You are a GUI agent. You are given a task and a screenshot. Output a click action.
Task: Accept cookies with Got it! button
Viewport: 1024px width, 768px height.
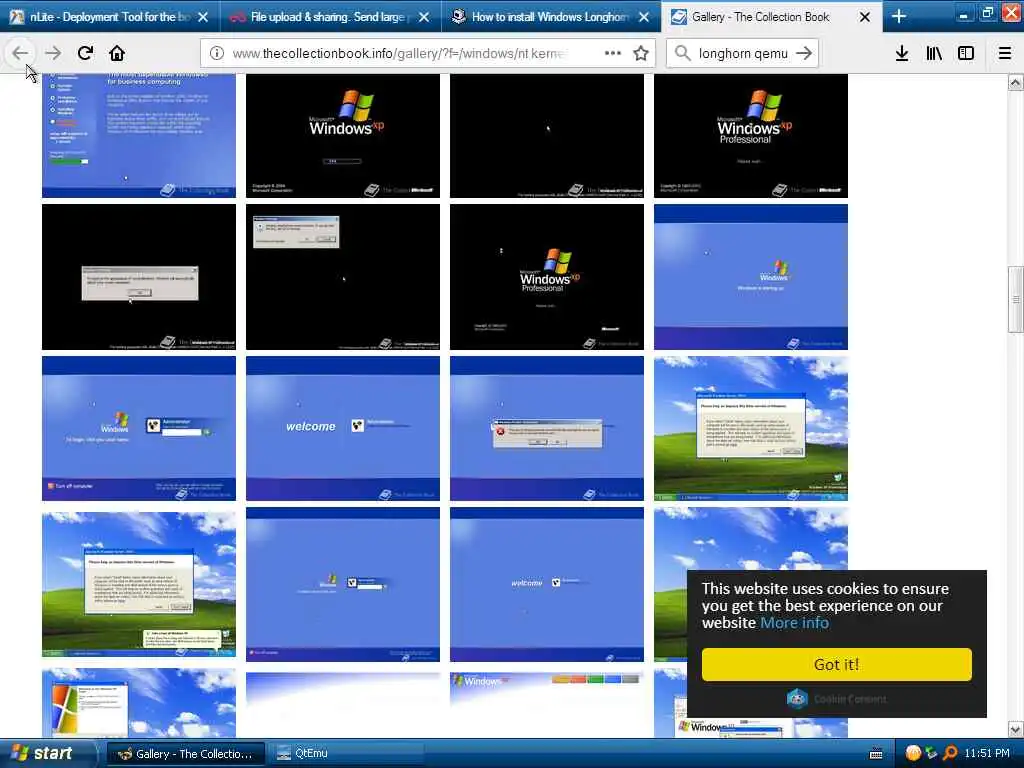pos(837,664)
